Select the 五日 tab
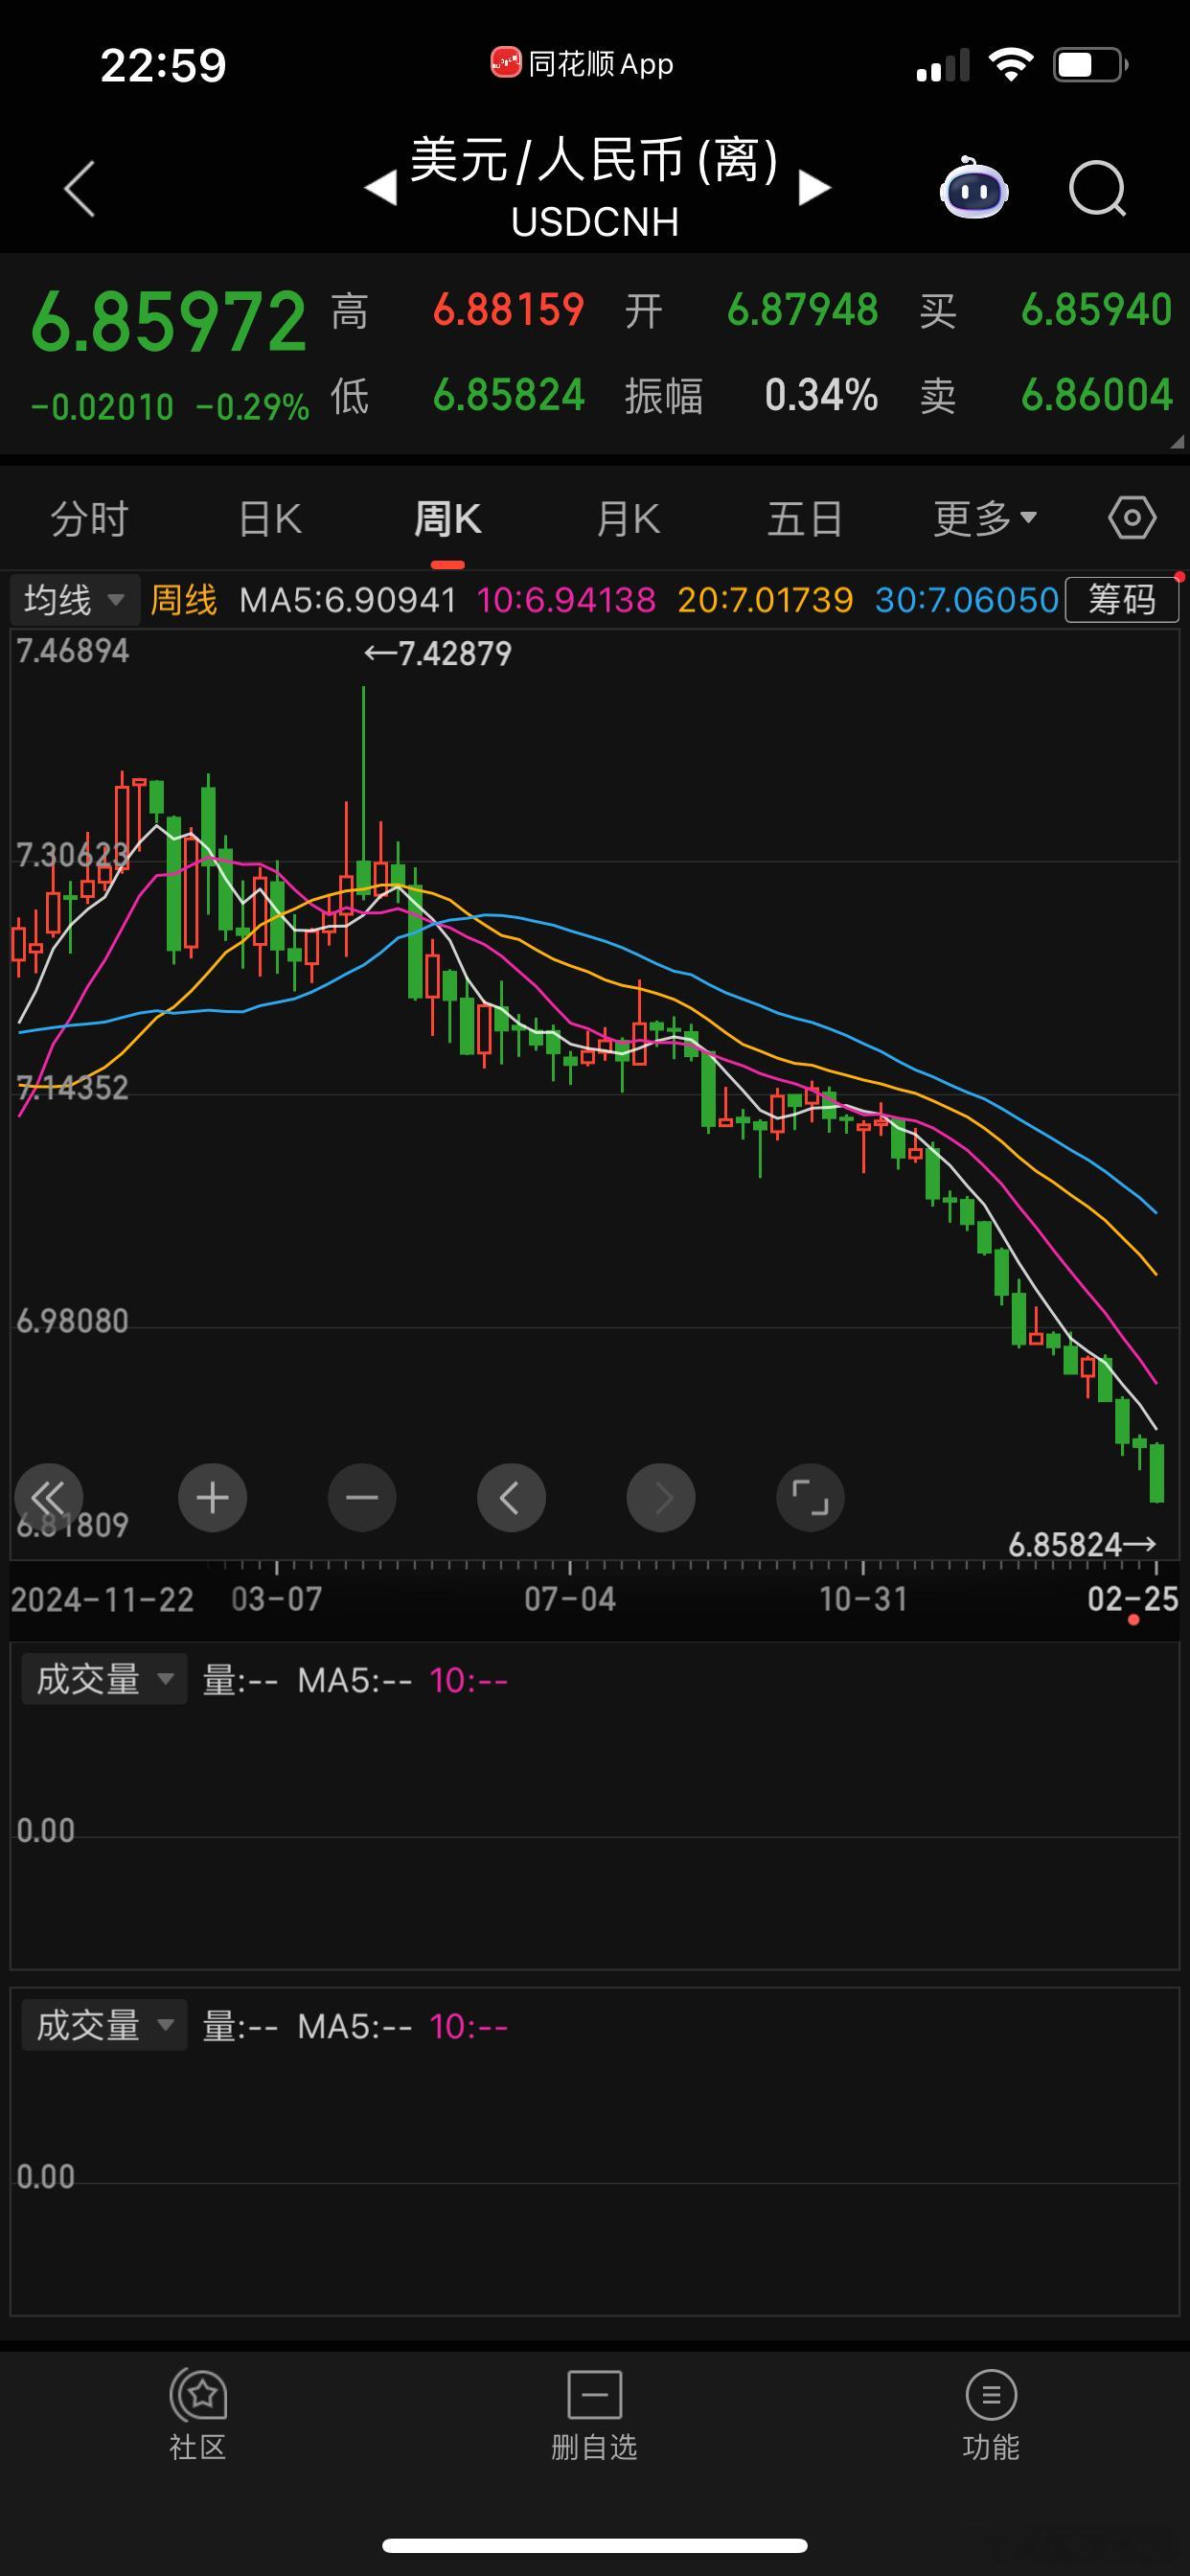The image size is (1190, 2576). click(x=805, y=519)
